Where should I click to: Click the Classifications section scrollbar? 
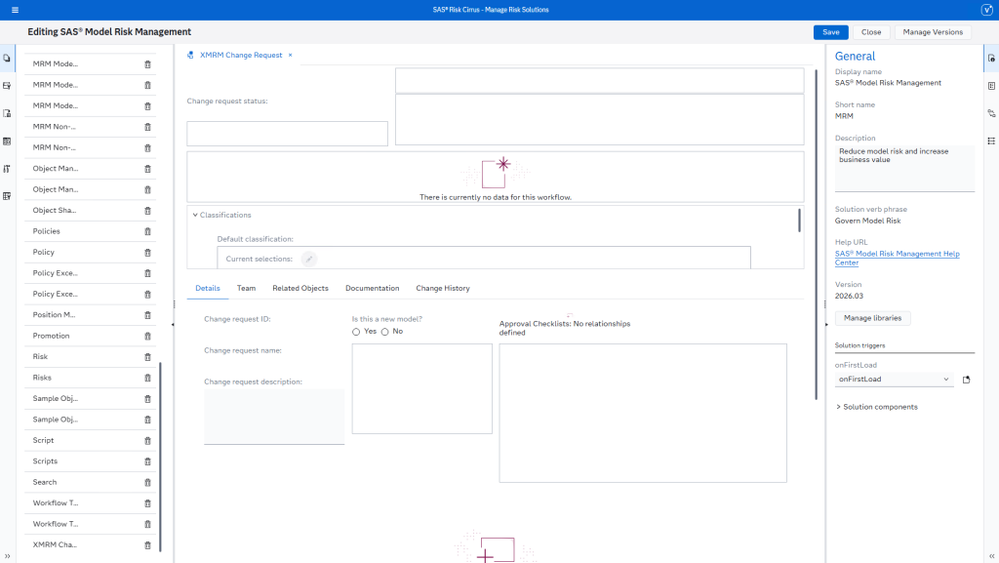pyautogui.click(x=800, y=220)
